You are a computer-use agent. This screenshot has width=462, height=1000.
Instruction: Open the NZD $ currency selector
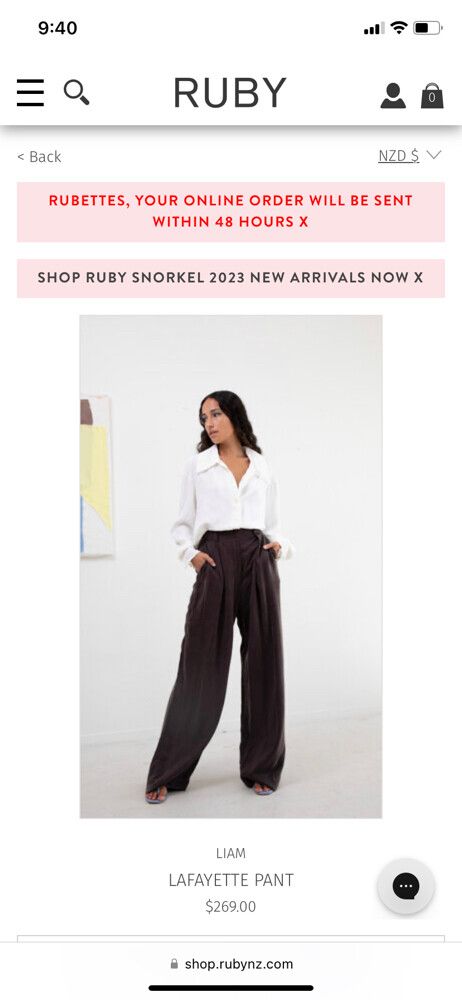(398, 156)
